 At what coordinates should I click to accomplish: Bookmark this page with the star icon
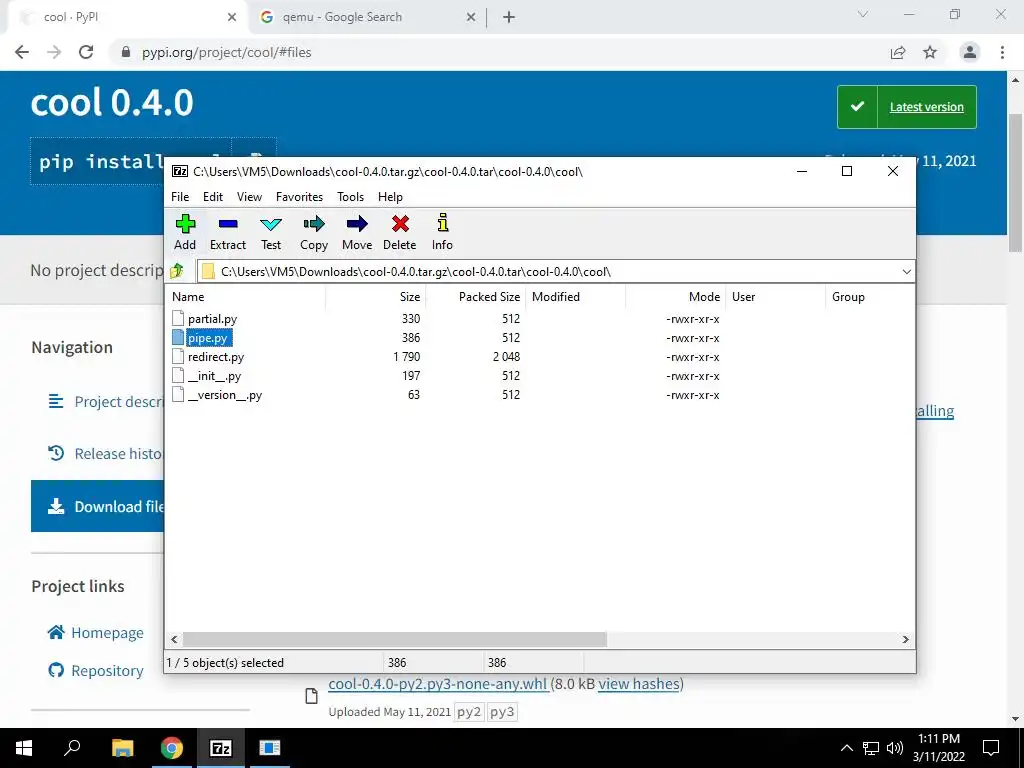pos(930,52)
